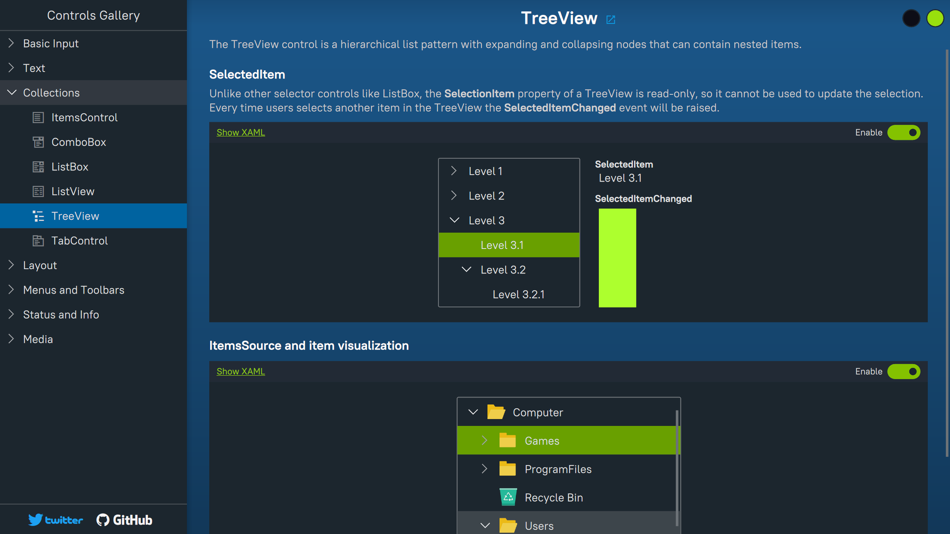
Task: Click the GitHub logo in footer
Action: [x=124, y=520]
